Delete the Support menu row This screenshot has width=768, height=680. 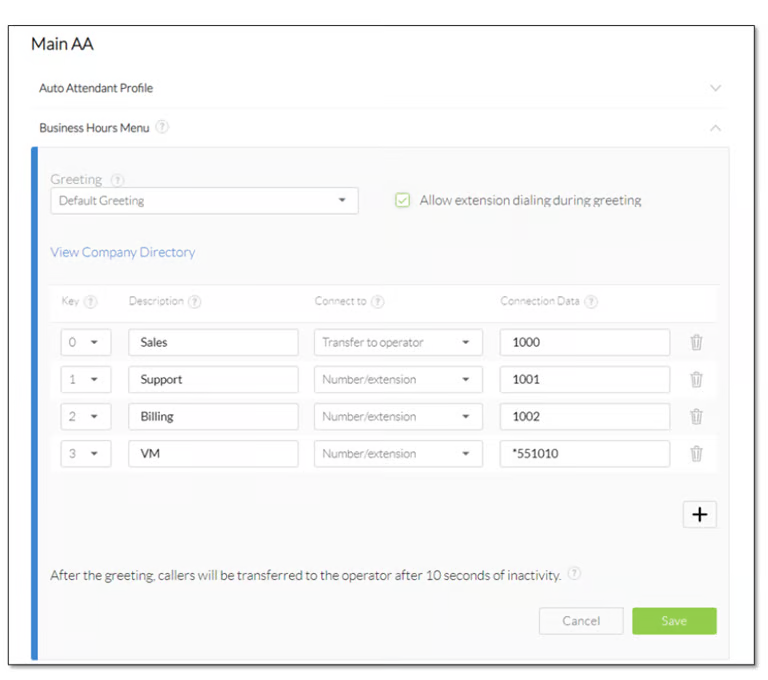(696, 379)
